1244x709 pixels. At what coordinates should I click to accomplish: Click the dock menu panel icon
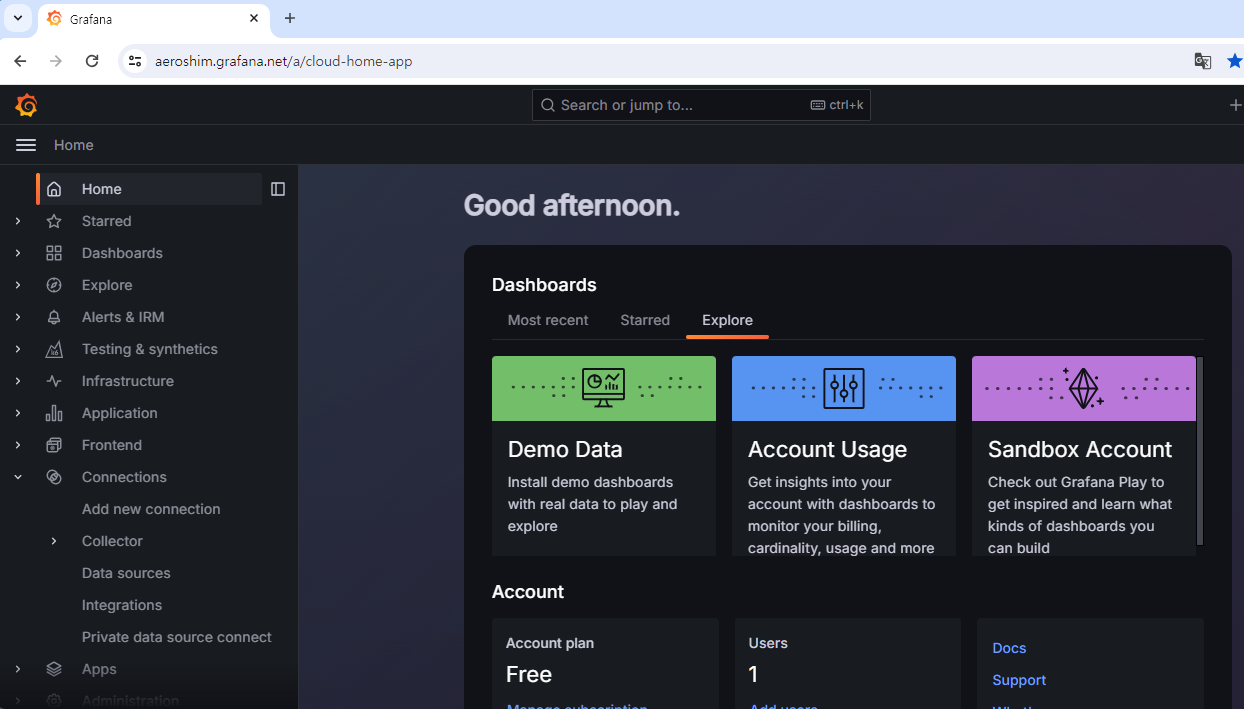[278, 189]
